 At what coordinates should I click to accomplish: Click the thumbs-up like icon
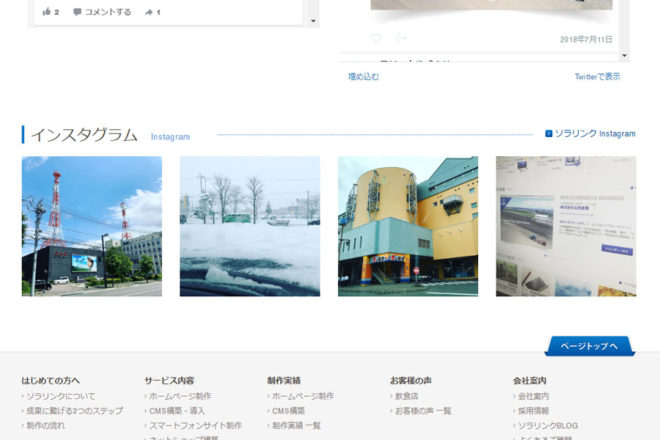click(x=47, y=12)
